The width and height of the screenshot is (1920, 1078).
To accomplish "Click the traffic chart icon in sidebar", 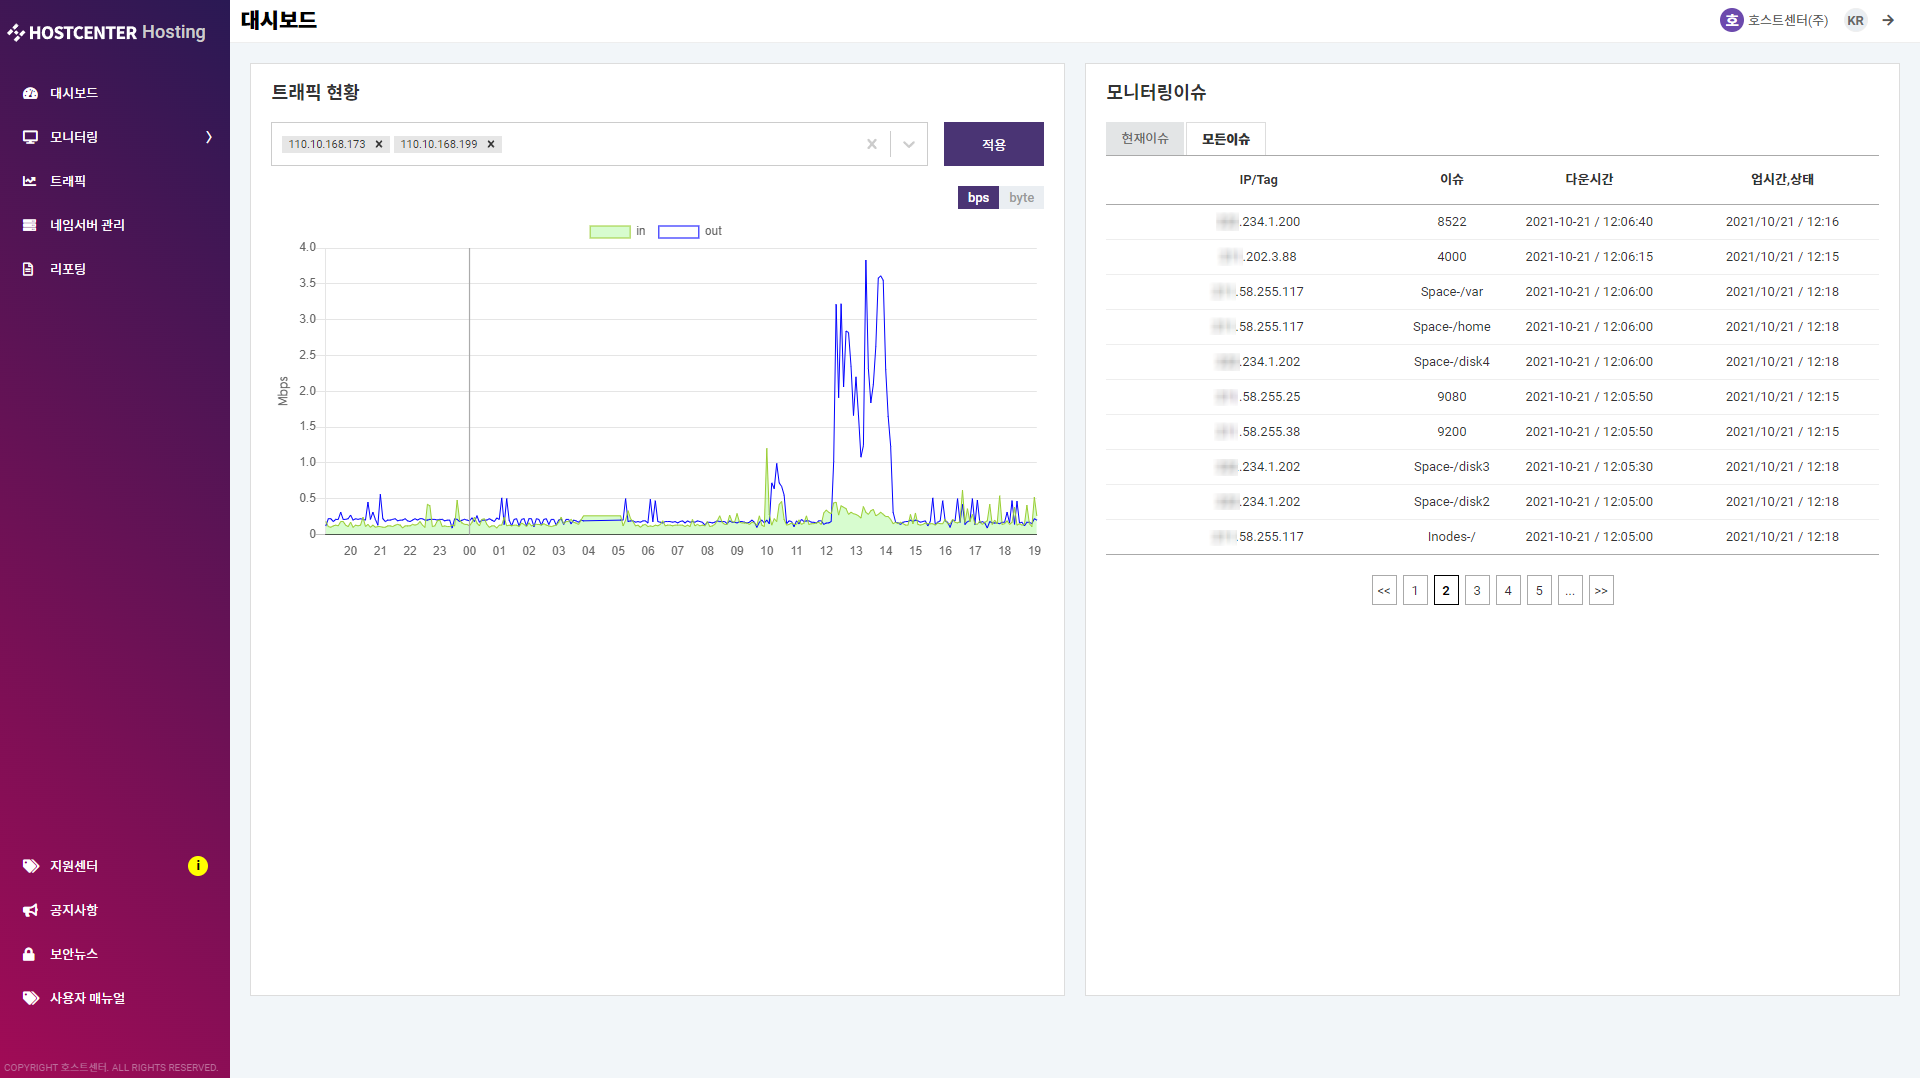I will point(30,181).
